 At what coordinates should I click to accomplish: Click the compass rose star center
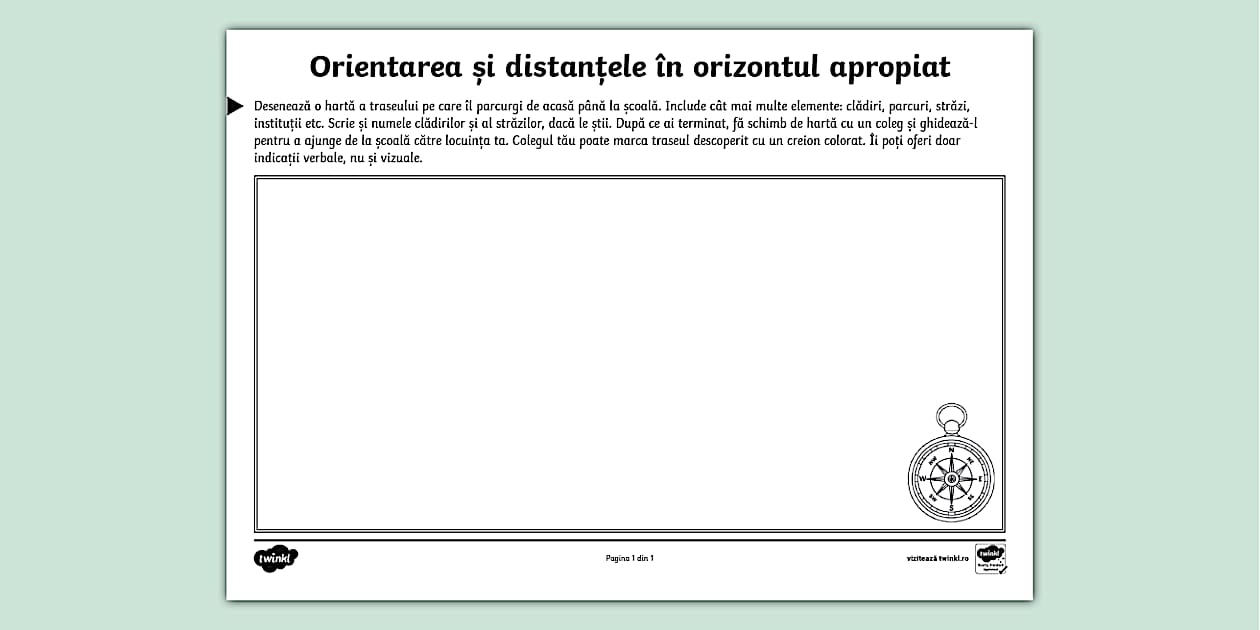click(952, 479)
